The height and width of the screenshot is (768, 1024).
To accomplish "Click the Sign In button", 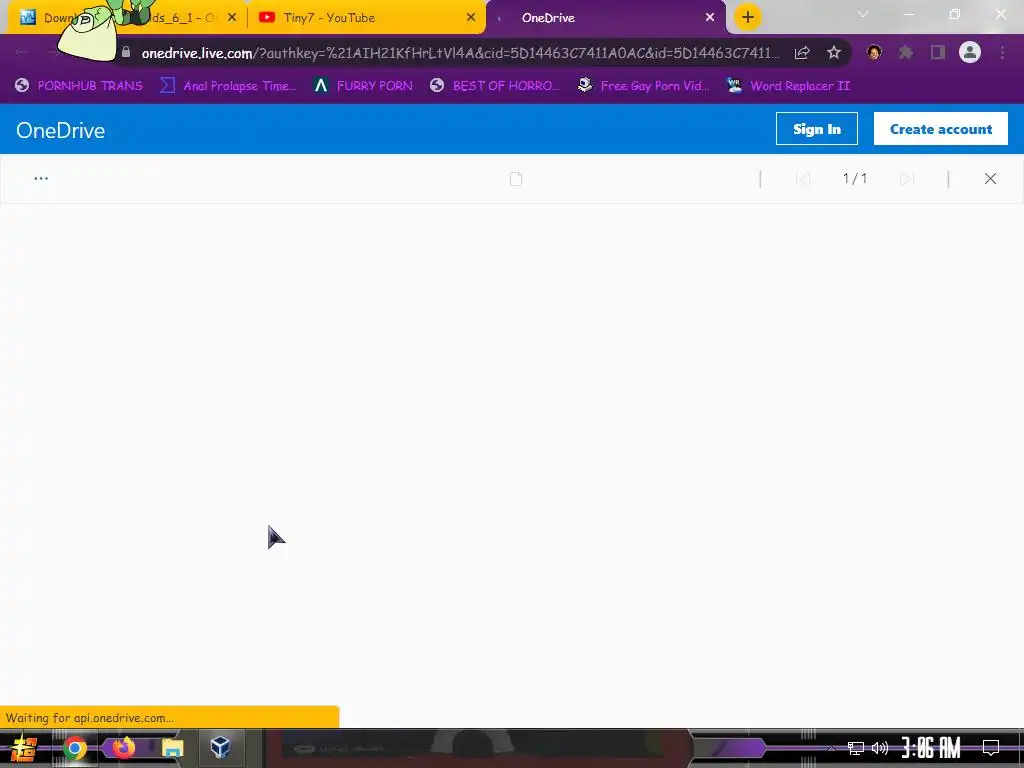I will [817, 129].
